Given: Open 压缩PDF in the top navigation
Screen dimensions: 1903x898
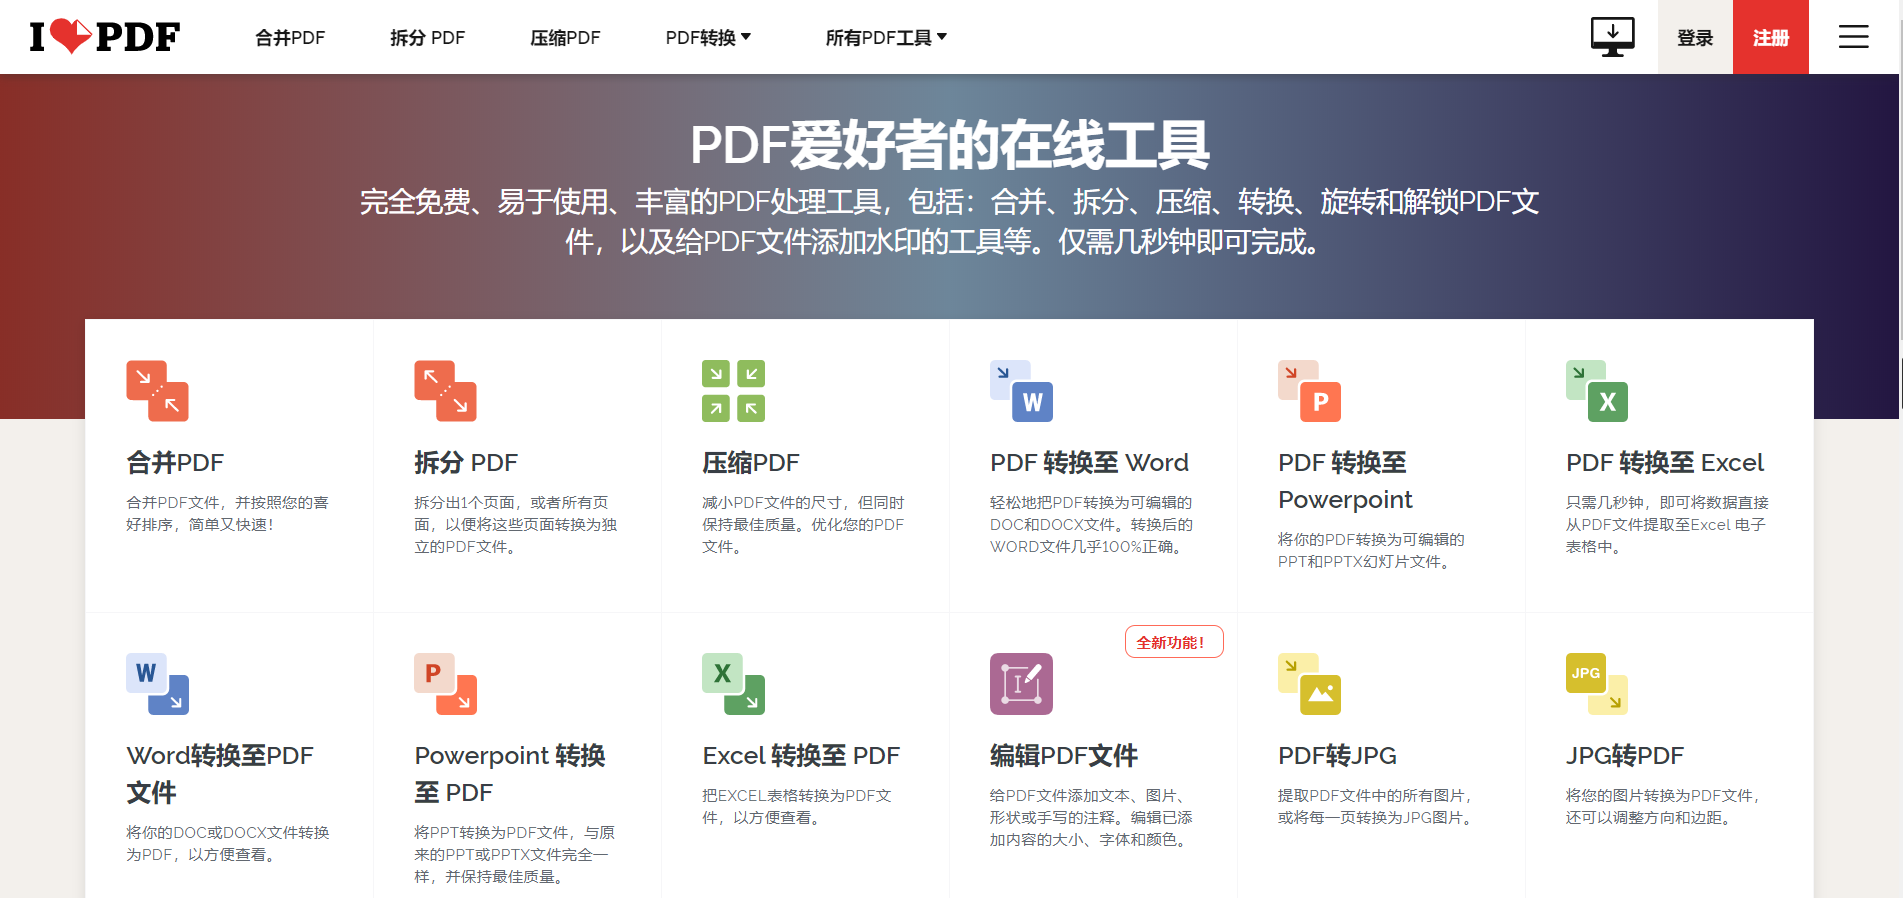Looking at the screenshot, I should click(565, 38).
